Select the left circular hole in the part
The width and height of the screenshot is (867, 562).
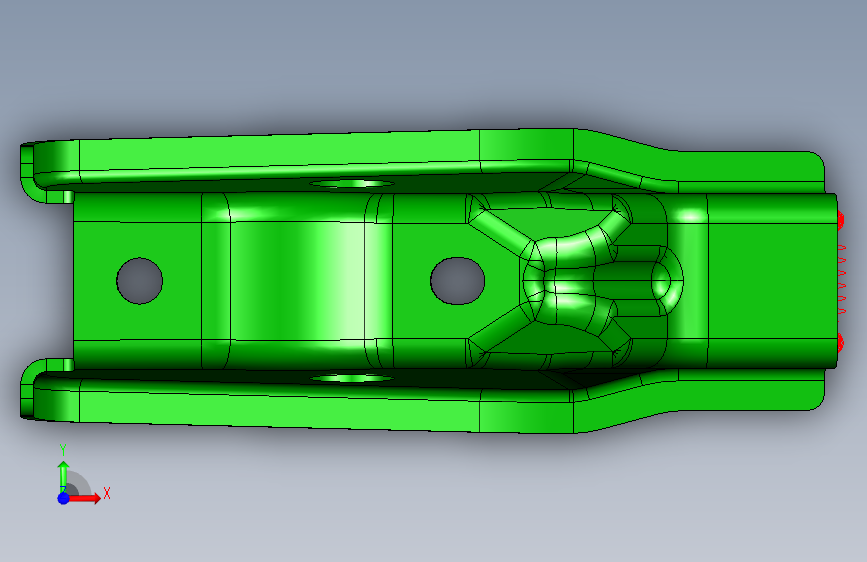[x=139, y=281]
